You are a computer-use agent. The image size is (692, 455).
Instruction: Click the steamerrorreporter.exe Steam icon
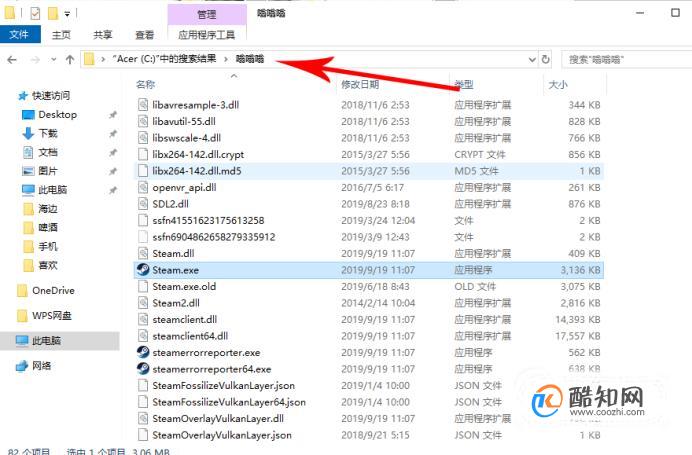coord(143,352)
